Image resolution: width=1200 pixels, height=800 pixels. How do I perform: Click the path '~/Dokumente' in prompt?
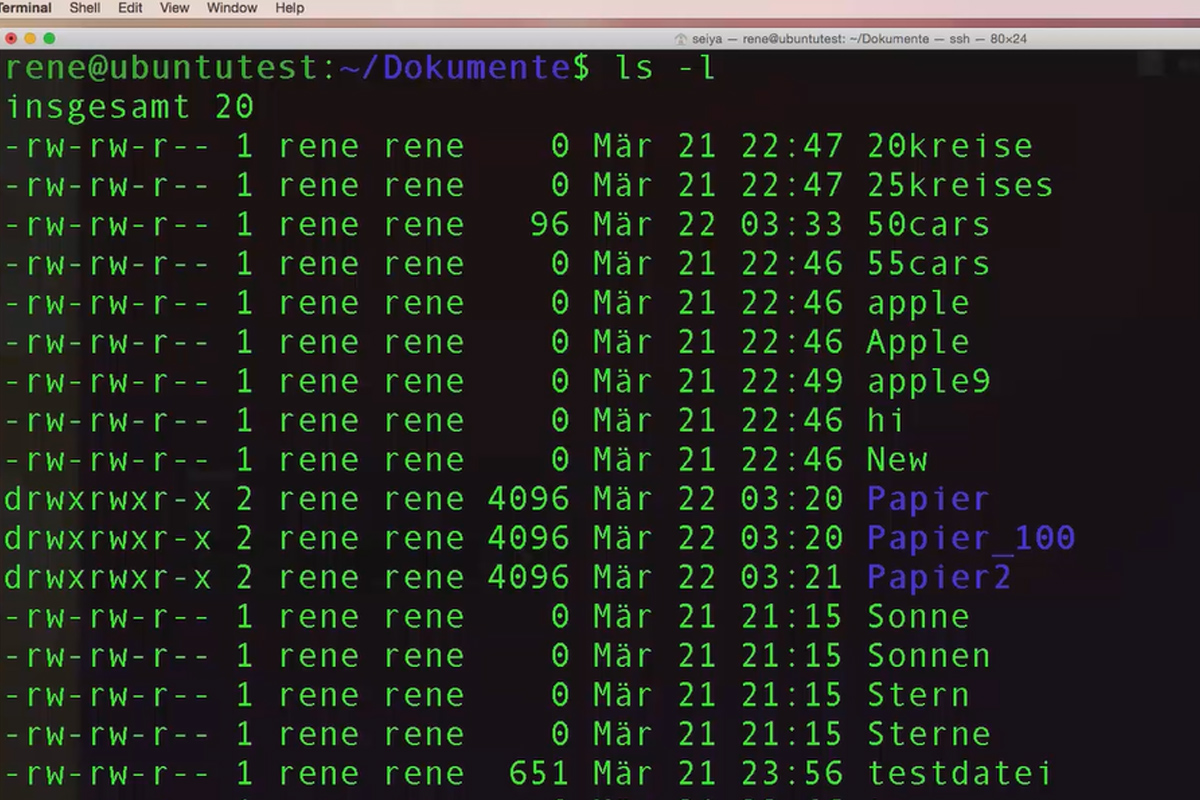(x=457, y=68)
